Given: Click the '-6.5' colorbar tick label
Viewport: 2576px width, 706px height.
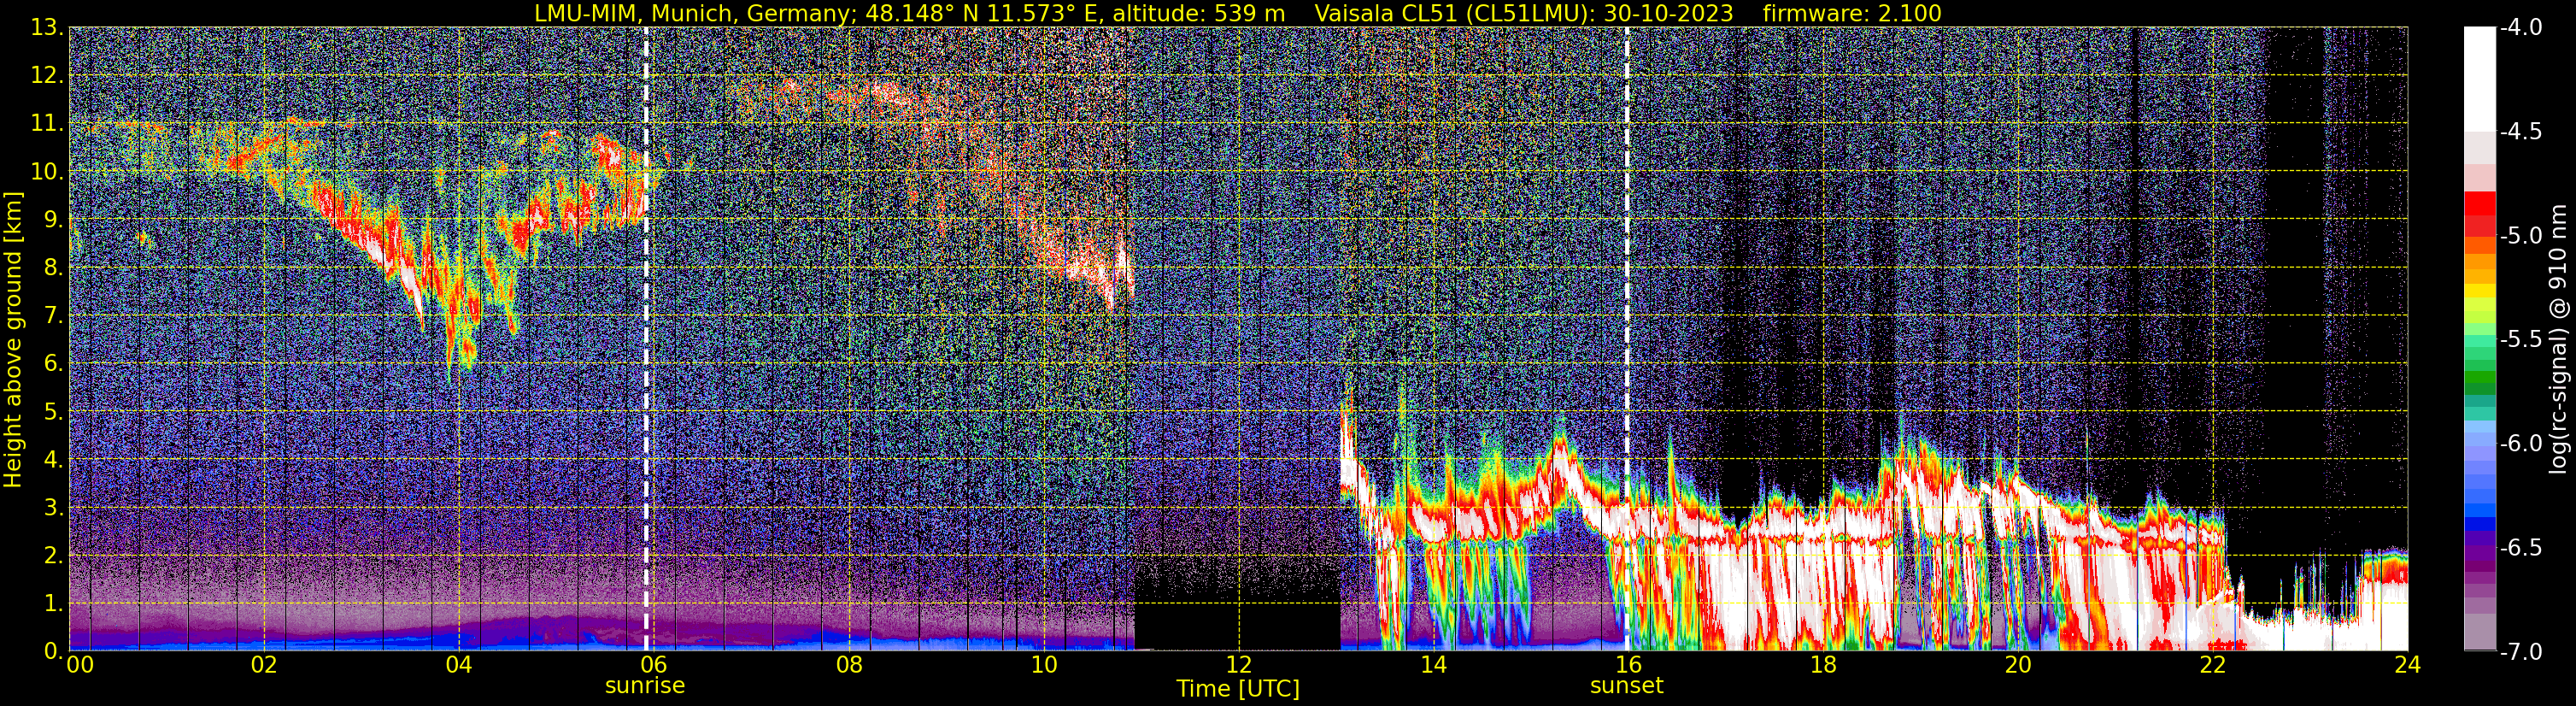Looking at the screenshot, I should 2521,548.
